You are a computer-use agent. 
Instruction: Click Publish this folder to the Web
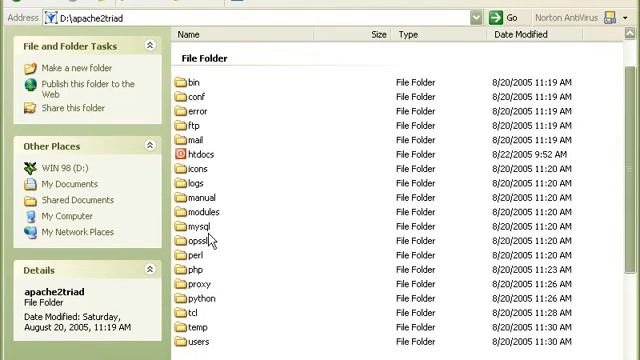tap(88, 89)
